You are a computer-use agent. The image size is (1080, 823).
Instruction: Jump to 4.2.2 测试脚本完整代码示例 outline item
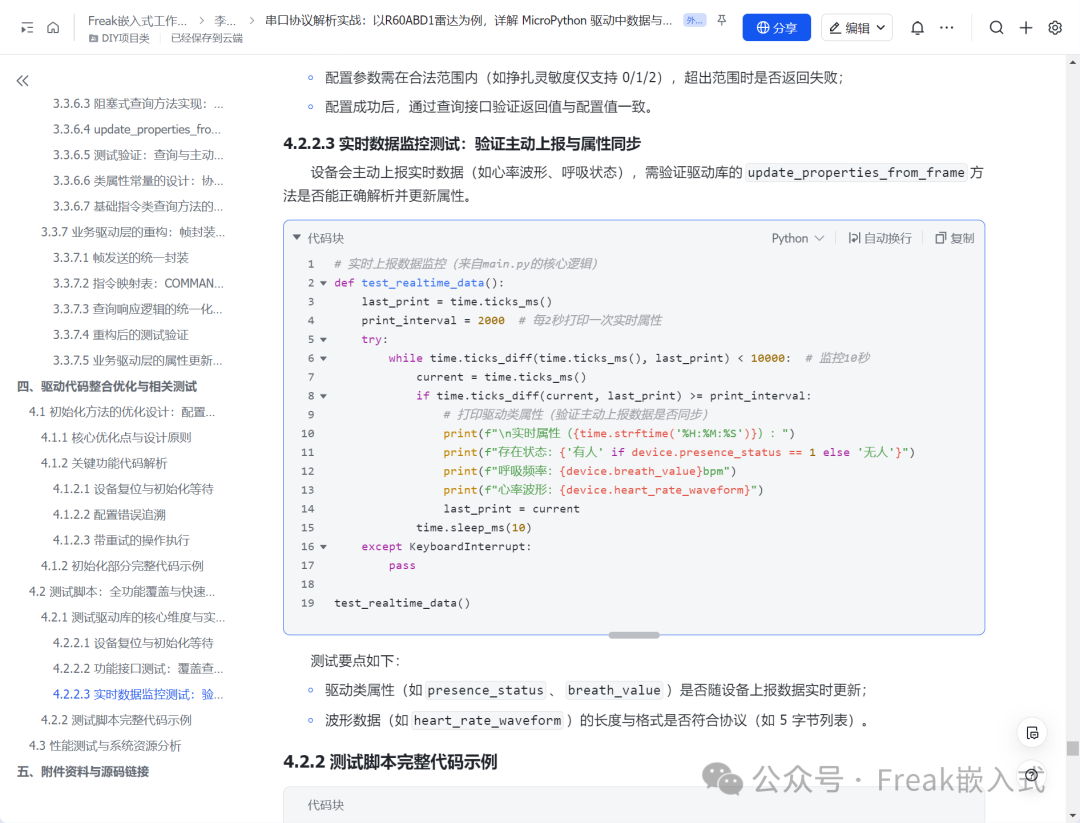(116, 720)
